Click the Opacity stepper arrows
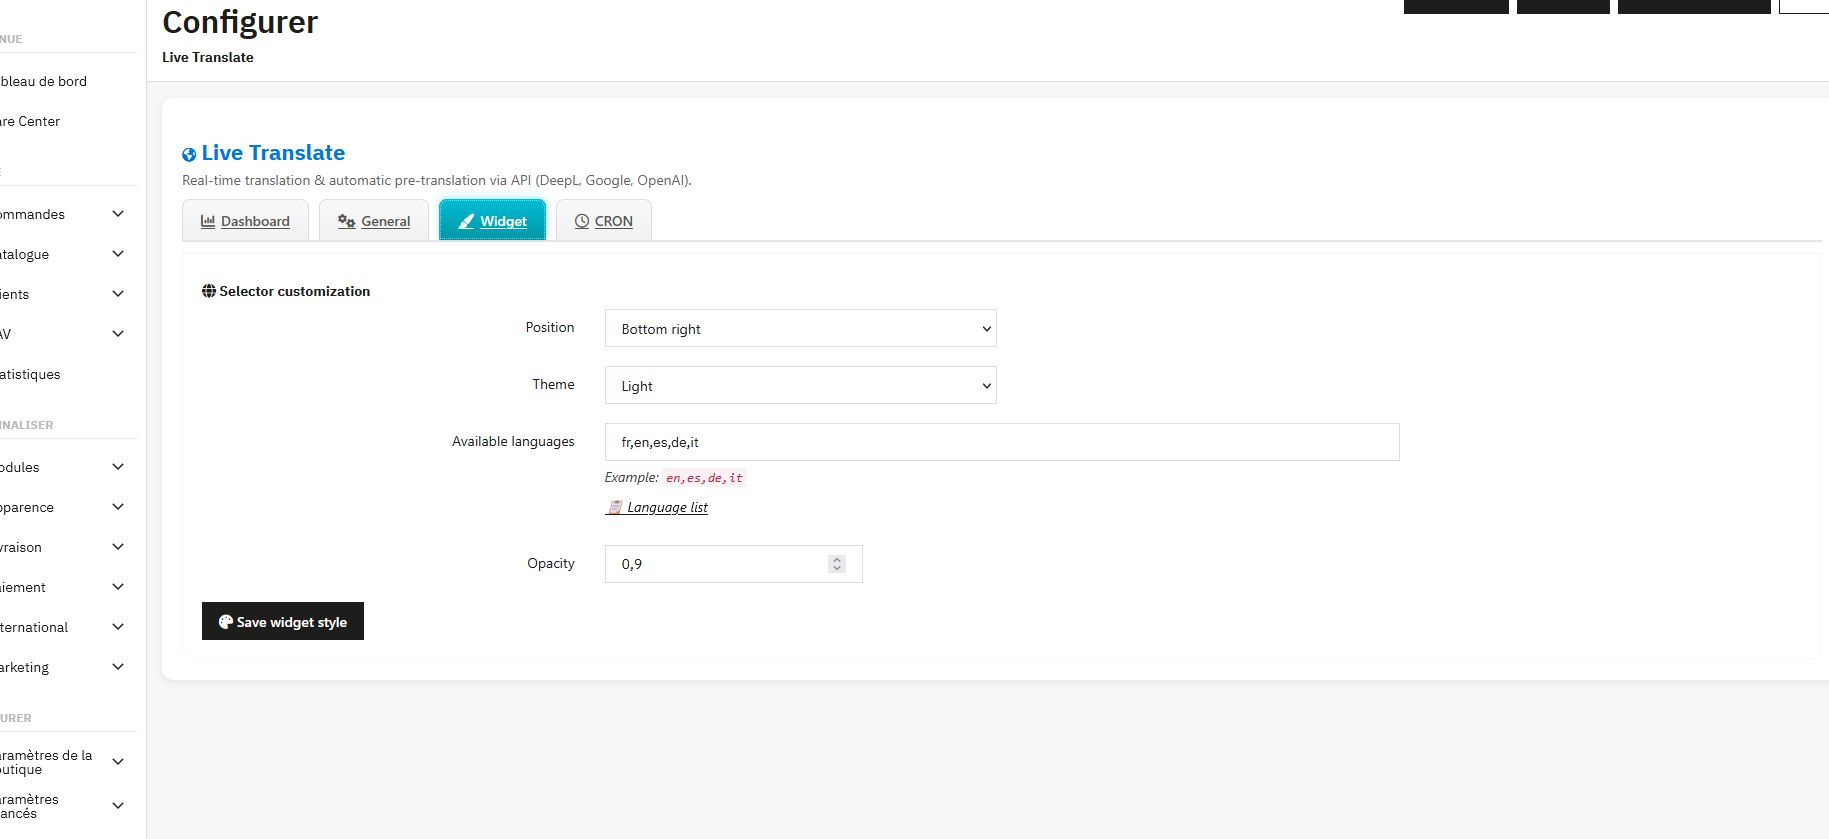 pos(837,564)
